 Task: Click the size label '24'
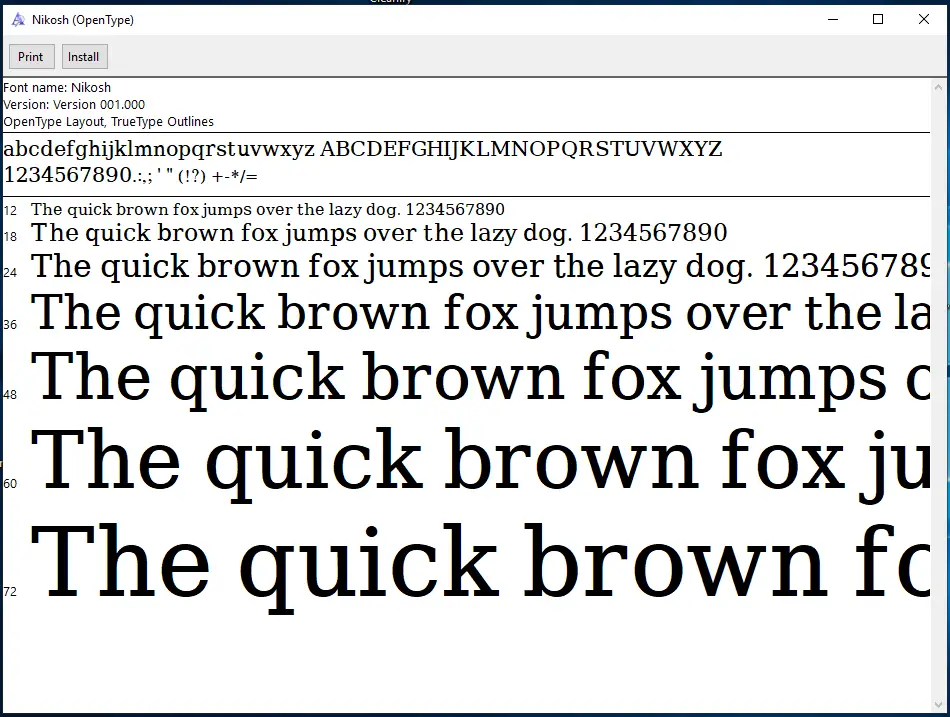(x=10, y=273)
